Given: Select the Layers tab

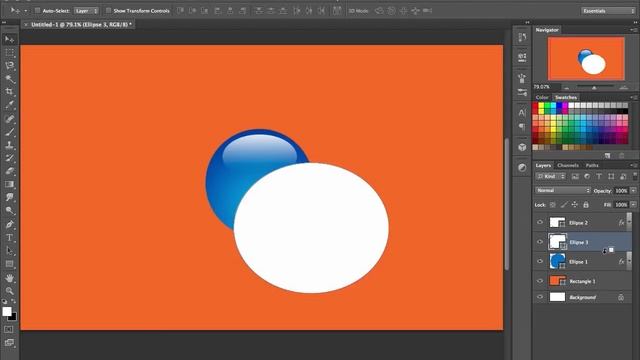Looking at the screenshot, I should pos(543,165).
